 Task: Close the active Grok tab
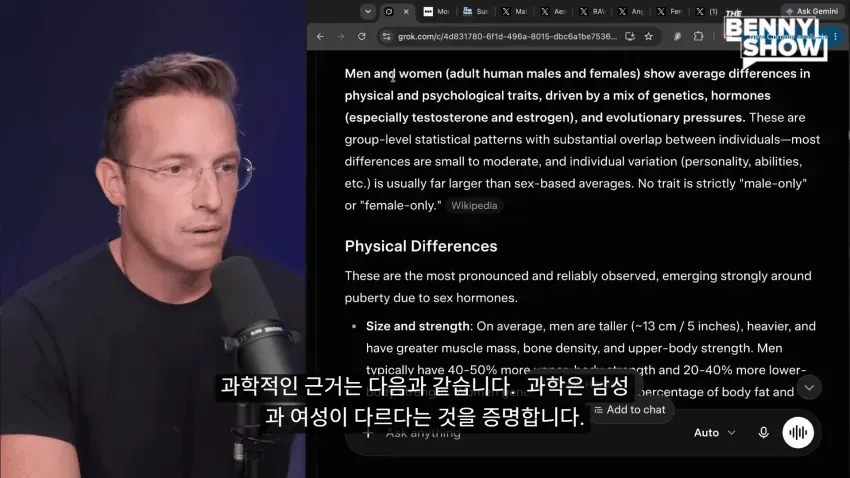pyautogui.click(x=406, y=11)
